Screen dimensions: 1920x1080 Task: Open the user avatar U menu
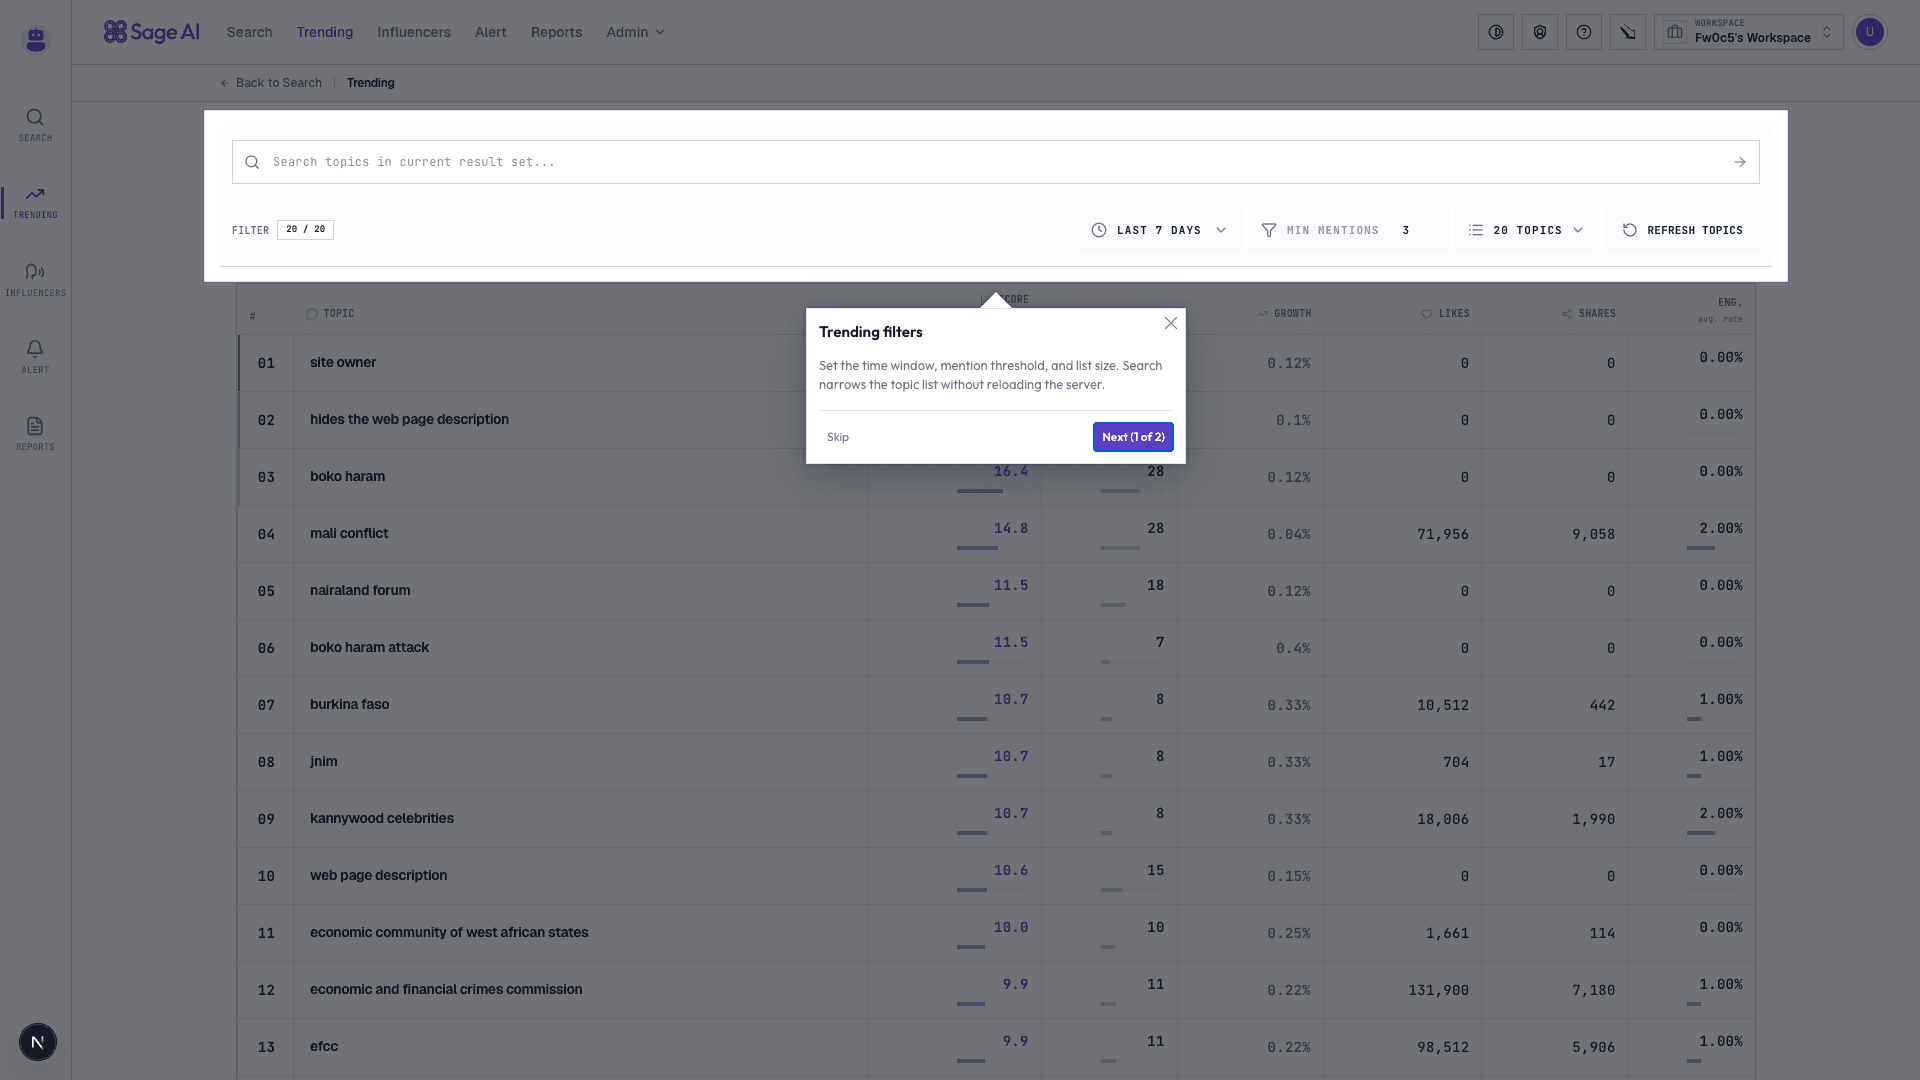point(1870,32)
